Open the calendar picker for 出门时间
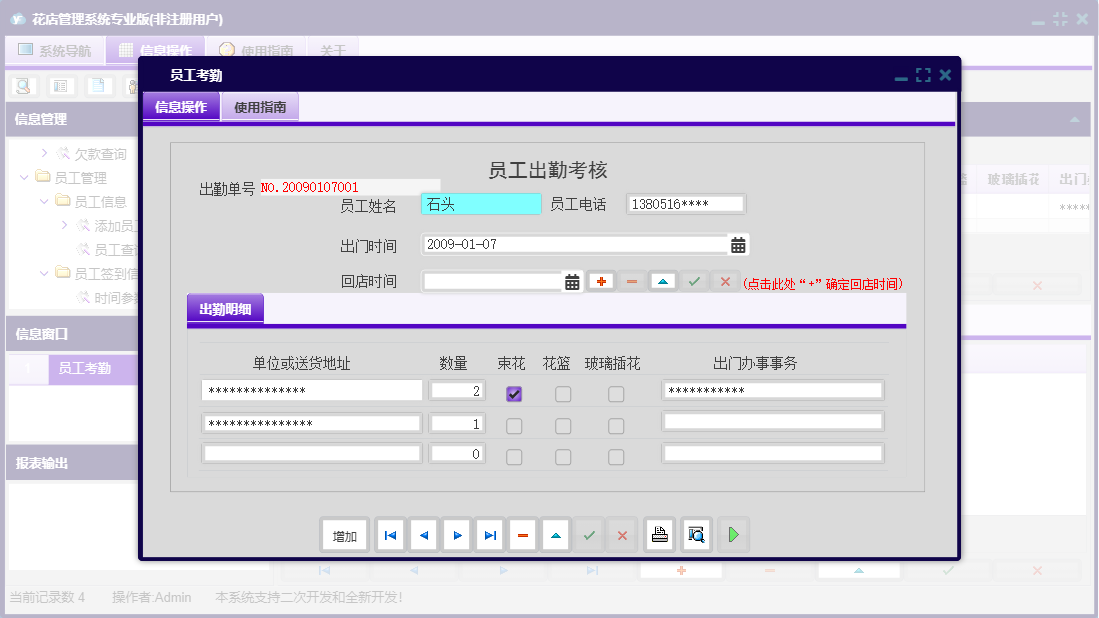The width and height of the screenshot is (1099, 618). (x=737, y=244)
